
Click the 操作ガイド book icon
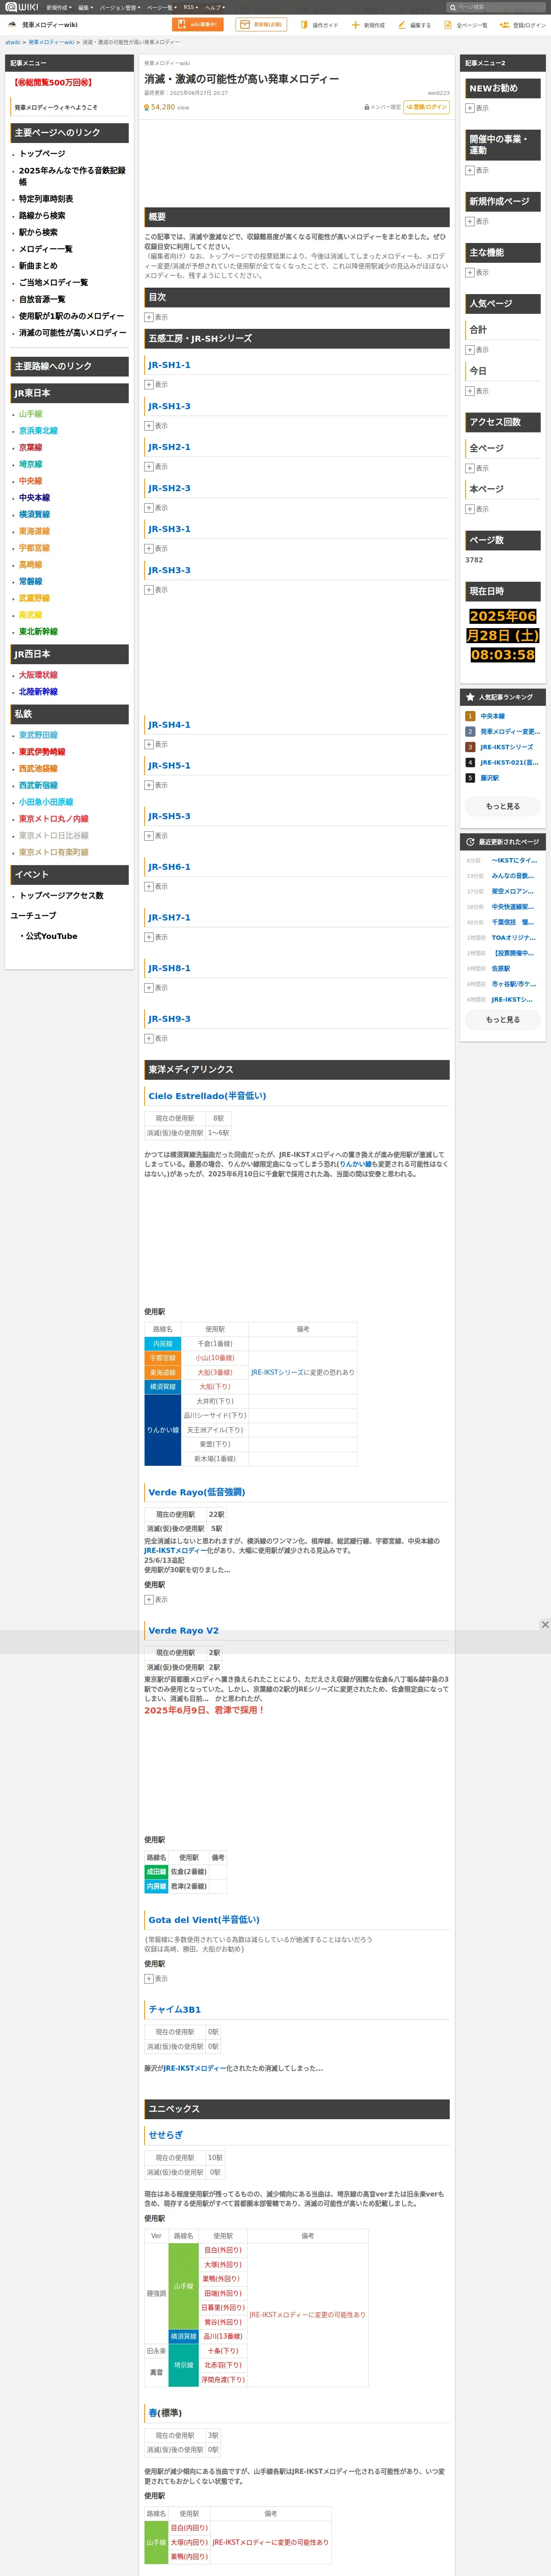304,25
